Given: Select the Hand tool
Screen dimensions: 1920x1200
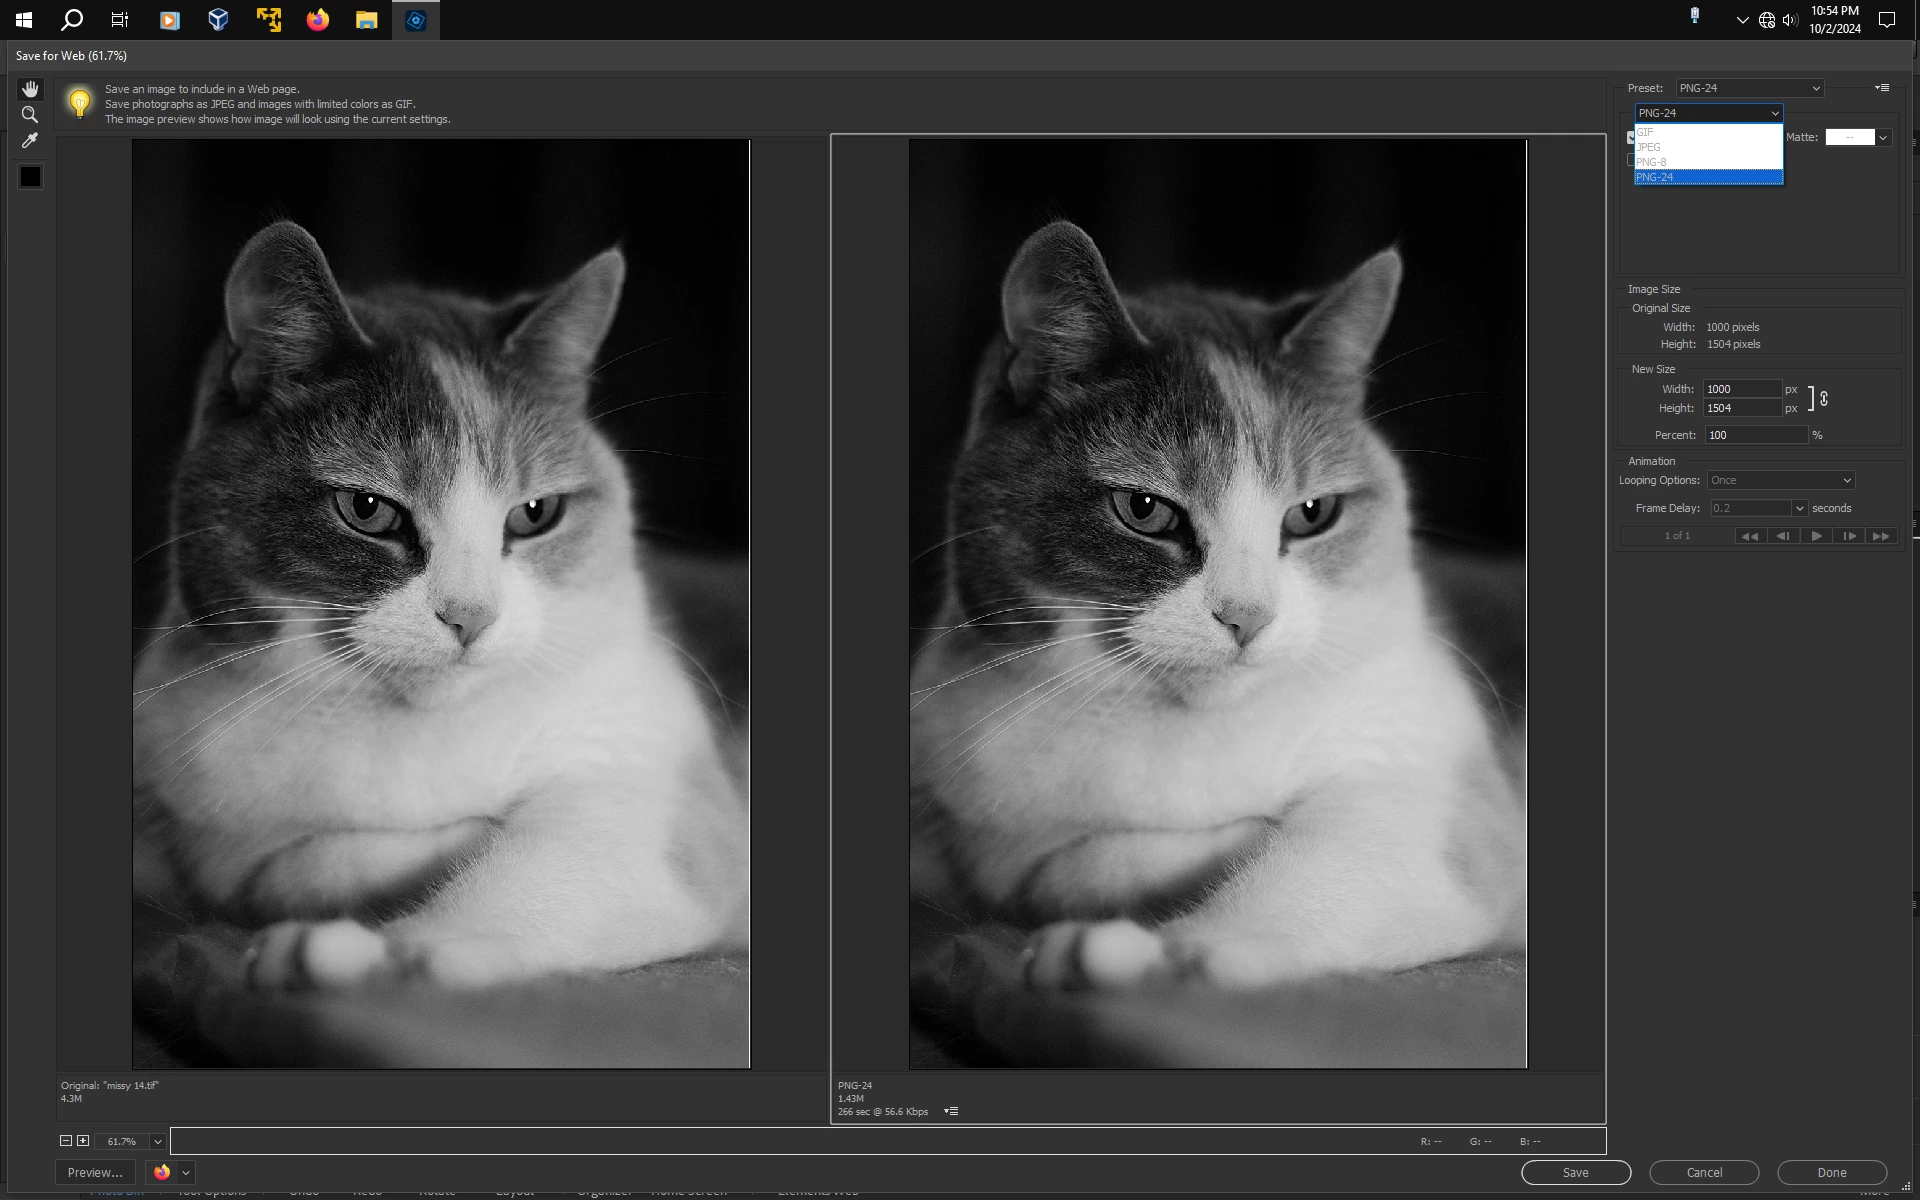Looking at the screenshot, I should pyautogui.click(x=30, y=89).
